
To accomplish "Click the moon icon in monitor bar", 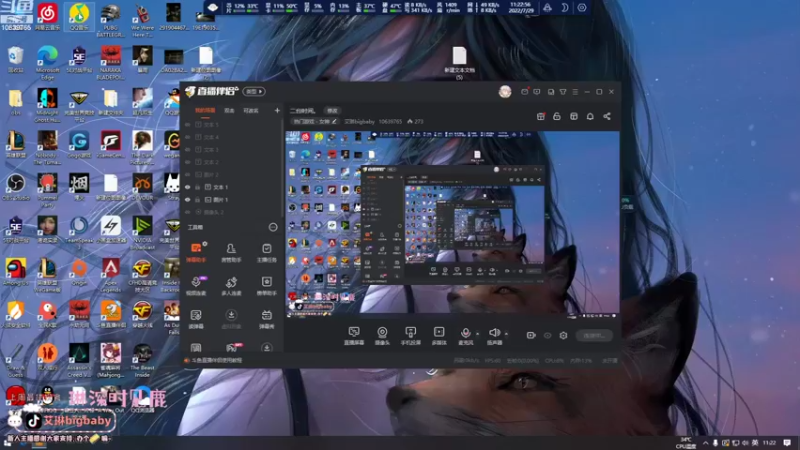I will pyautogui.click(x=564, y=8).
